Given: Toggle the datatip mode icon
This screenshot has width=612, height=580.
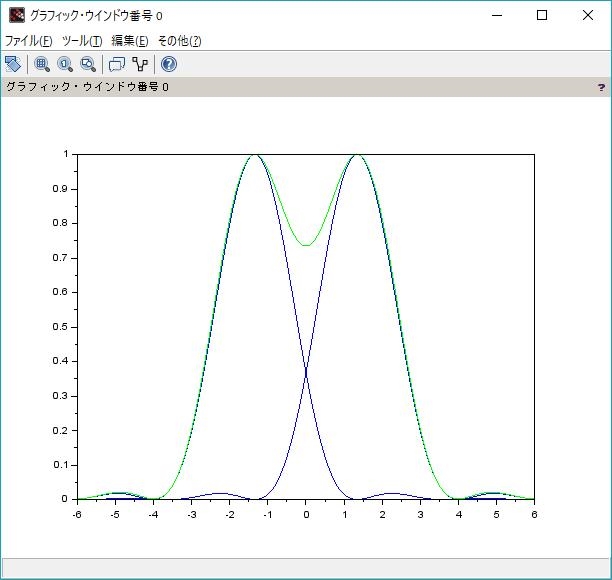Looking at the screenshot, I should pos(117,64).
